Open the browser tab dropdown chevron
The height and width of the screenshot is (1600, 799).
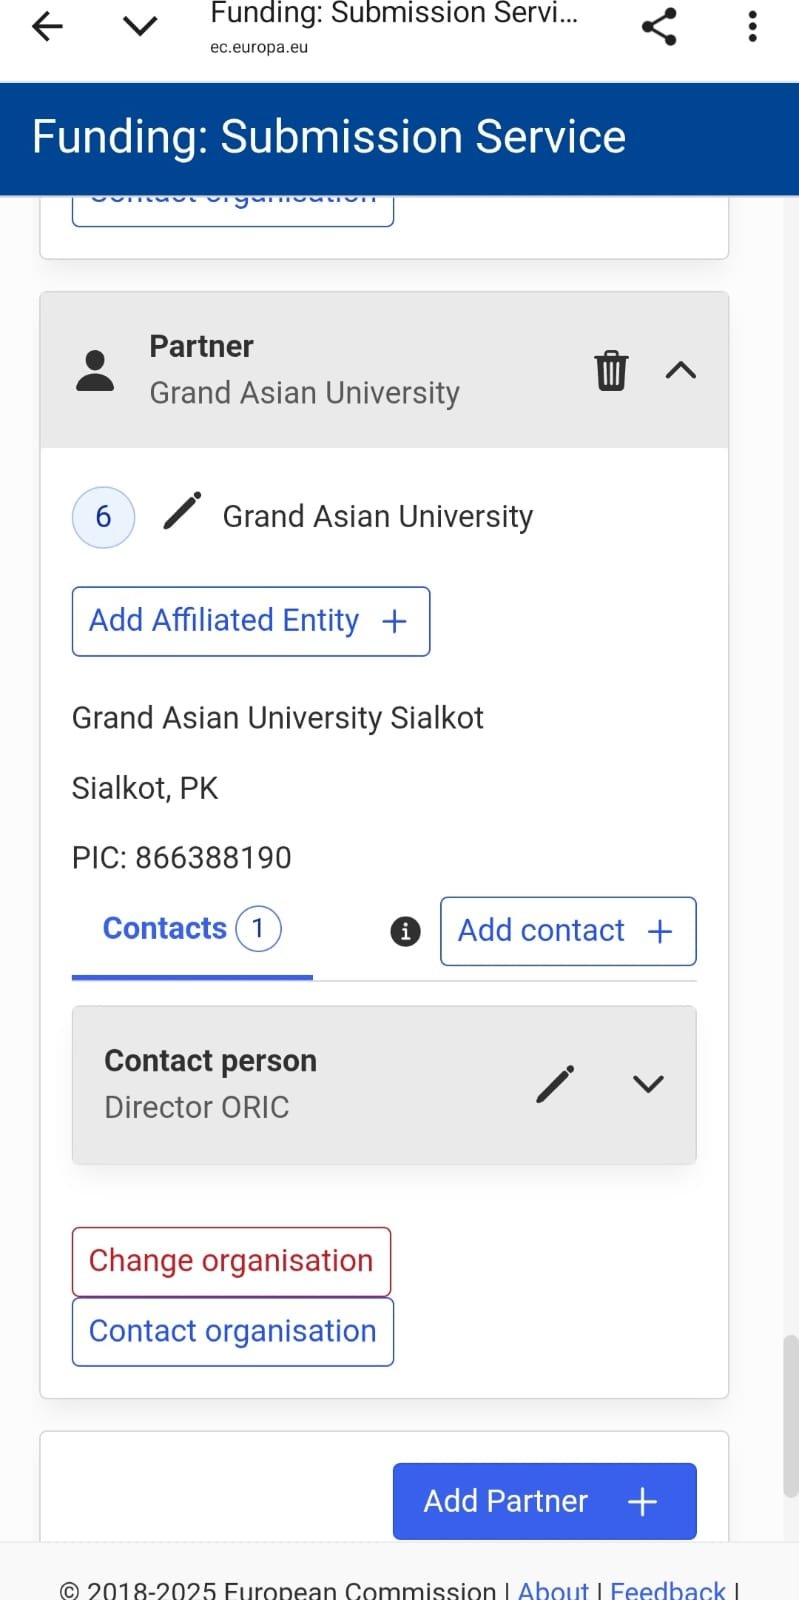pos(140,27)
